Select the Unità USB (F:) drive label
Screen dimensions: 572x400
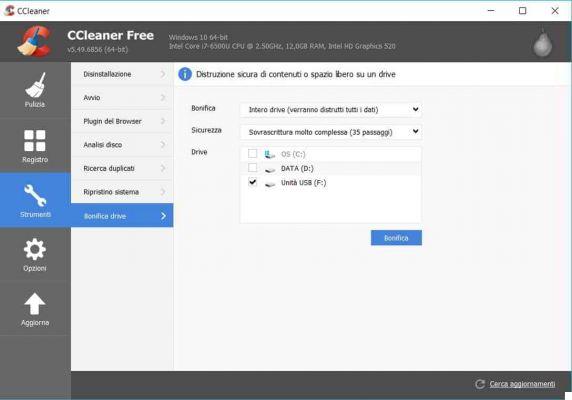click(304, 183)
